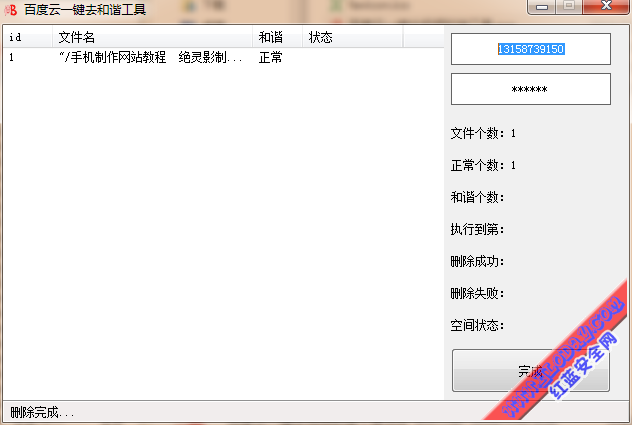Click the id column header
632x425 pixels.
tap(27, 37)
